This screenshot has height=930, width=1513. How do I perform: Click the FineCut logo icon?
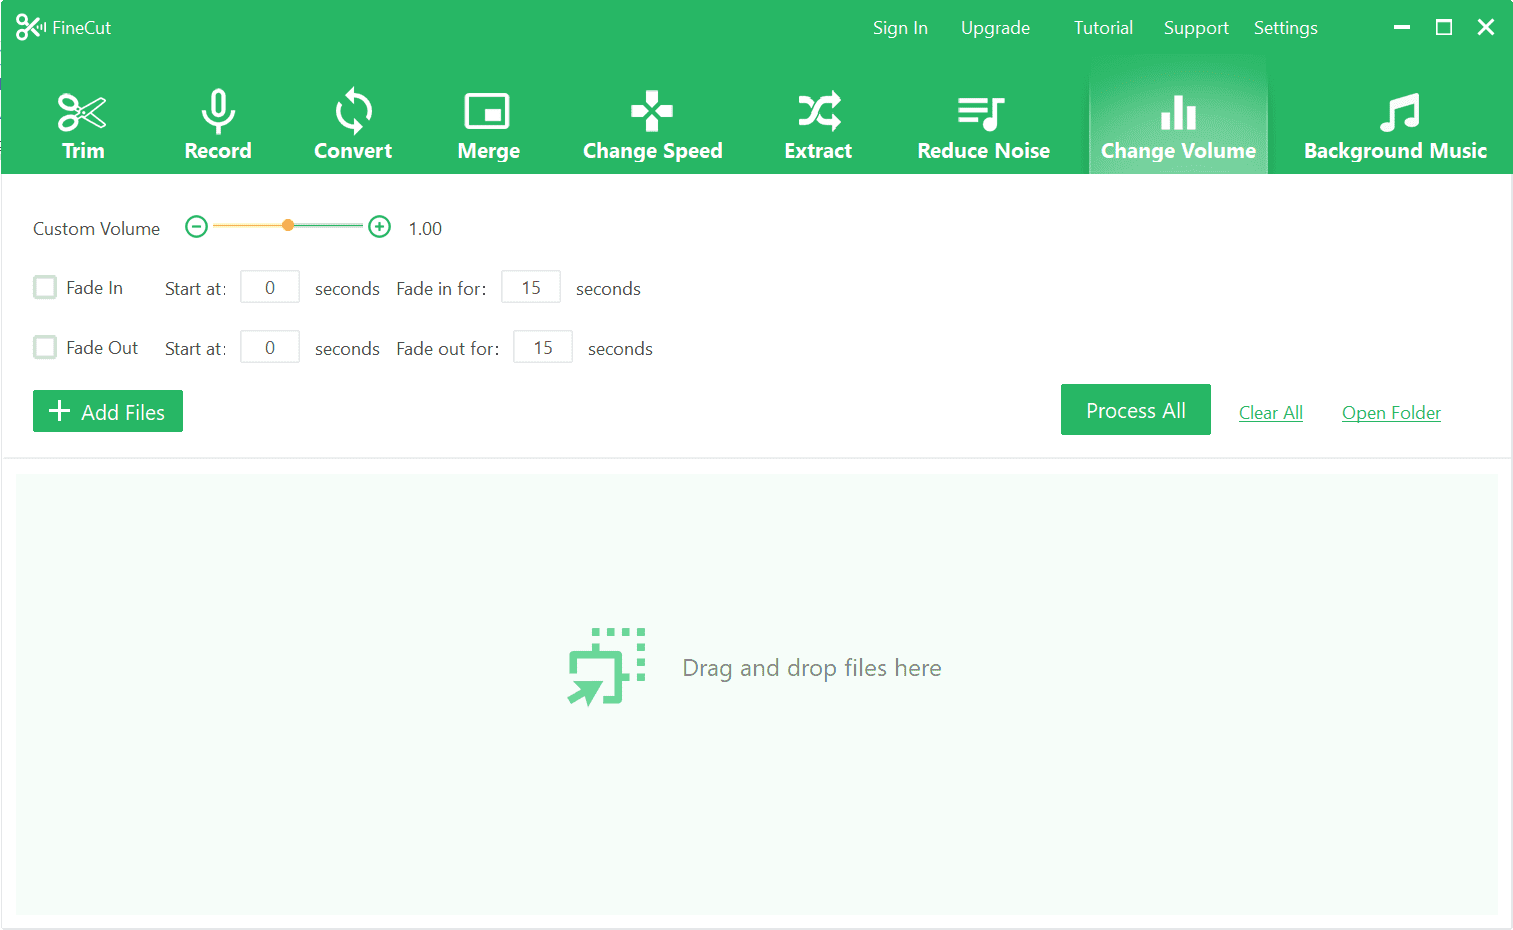30,28
